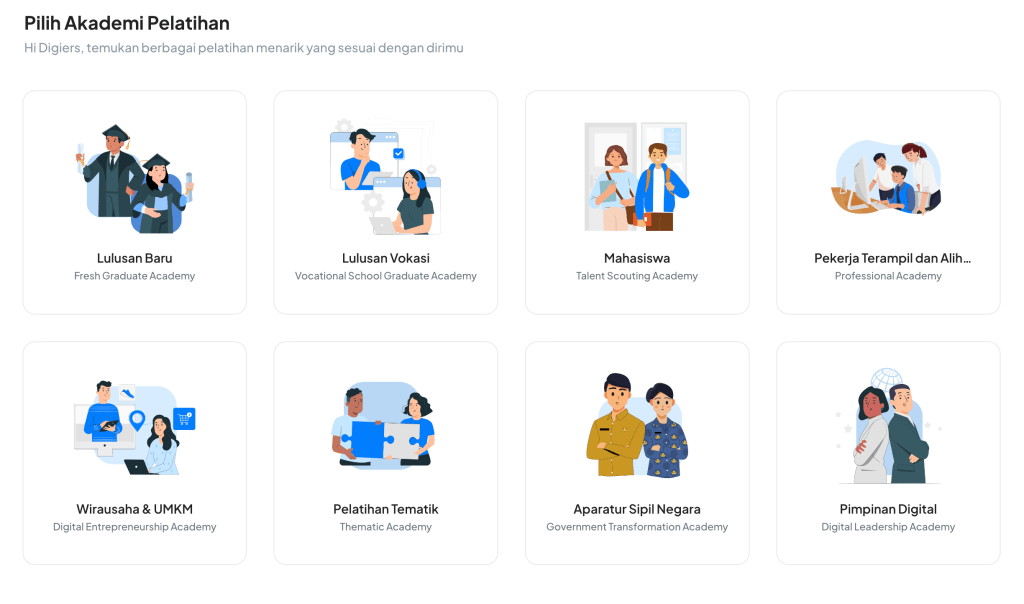Open the Professional Academy subtitle

click(x=888, y=276)
